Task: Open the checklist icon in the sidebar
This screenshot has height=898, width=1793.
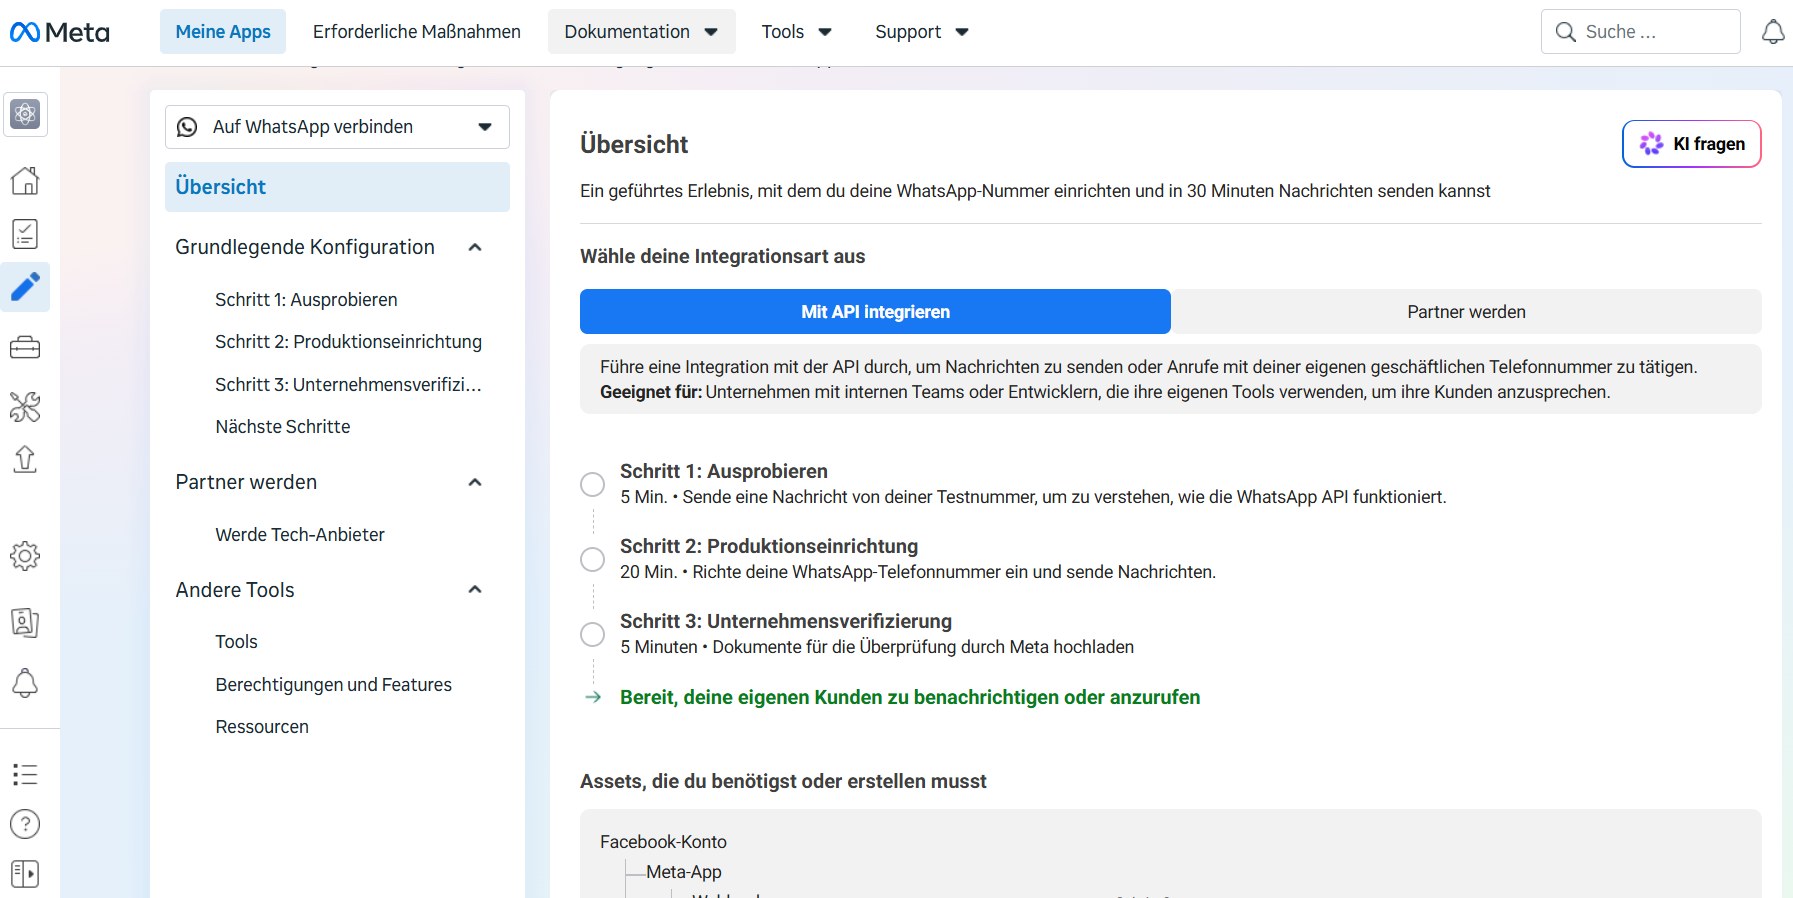Action: pyautogui.click(x=25, y=234)
